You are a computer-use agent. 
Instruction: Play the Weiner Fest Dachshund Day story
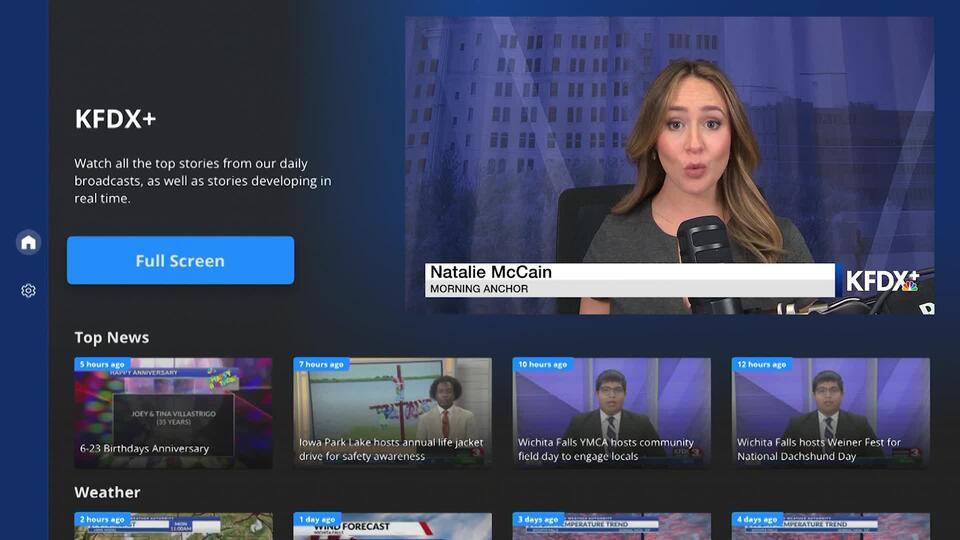coord(830,413)
